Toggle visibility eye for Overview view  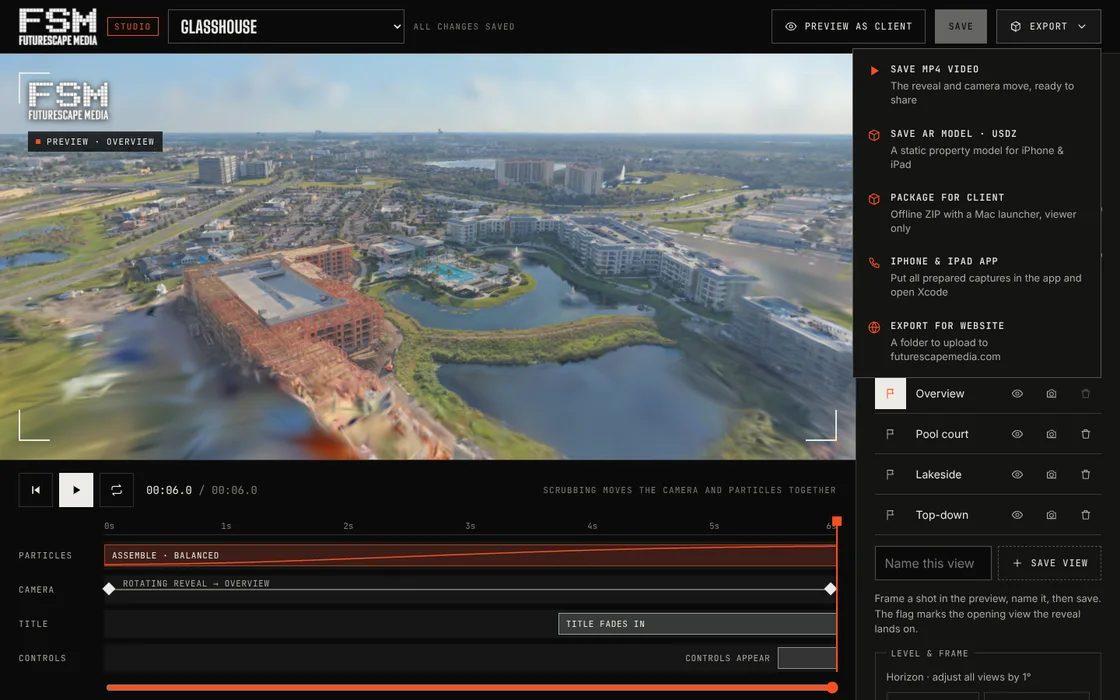click(x=1017, y=394)
